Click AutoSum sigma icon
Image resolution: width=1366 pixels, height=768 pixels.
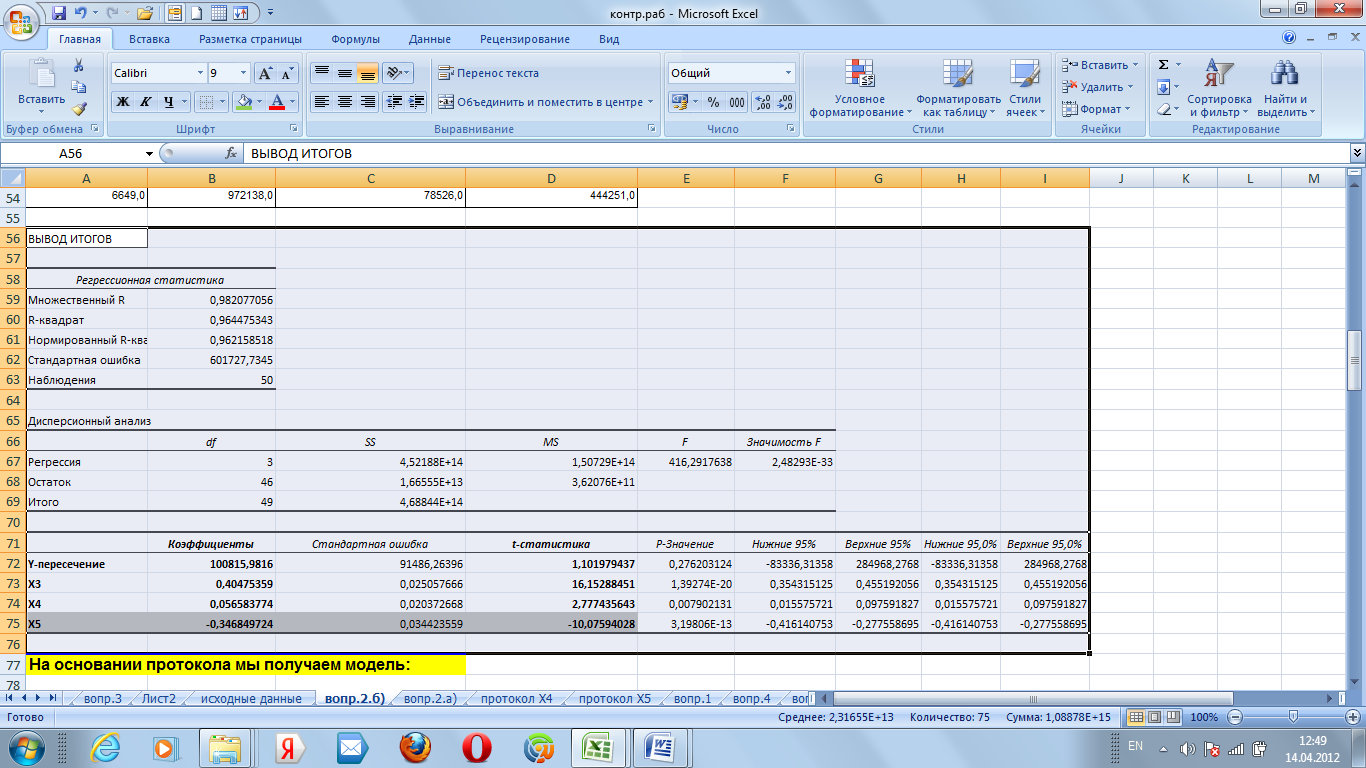tap(1164, 65)
